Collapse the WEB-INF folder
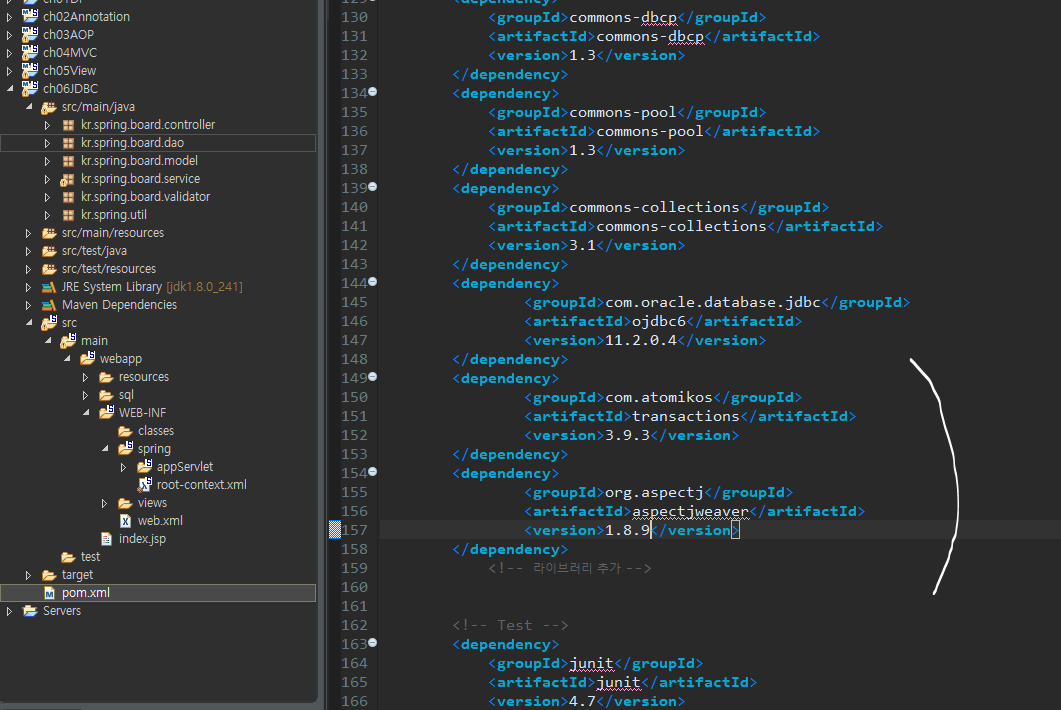Image resolution: width=1061 pixels, height=710 pixels. (x=86, y=413)
